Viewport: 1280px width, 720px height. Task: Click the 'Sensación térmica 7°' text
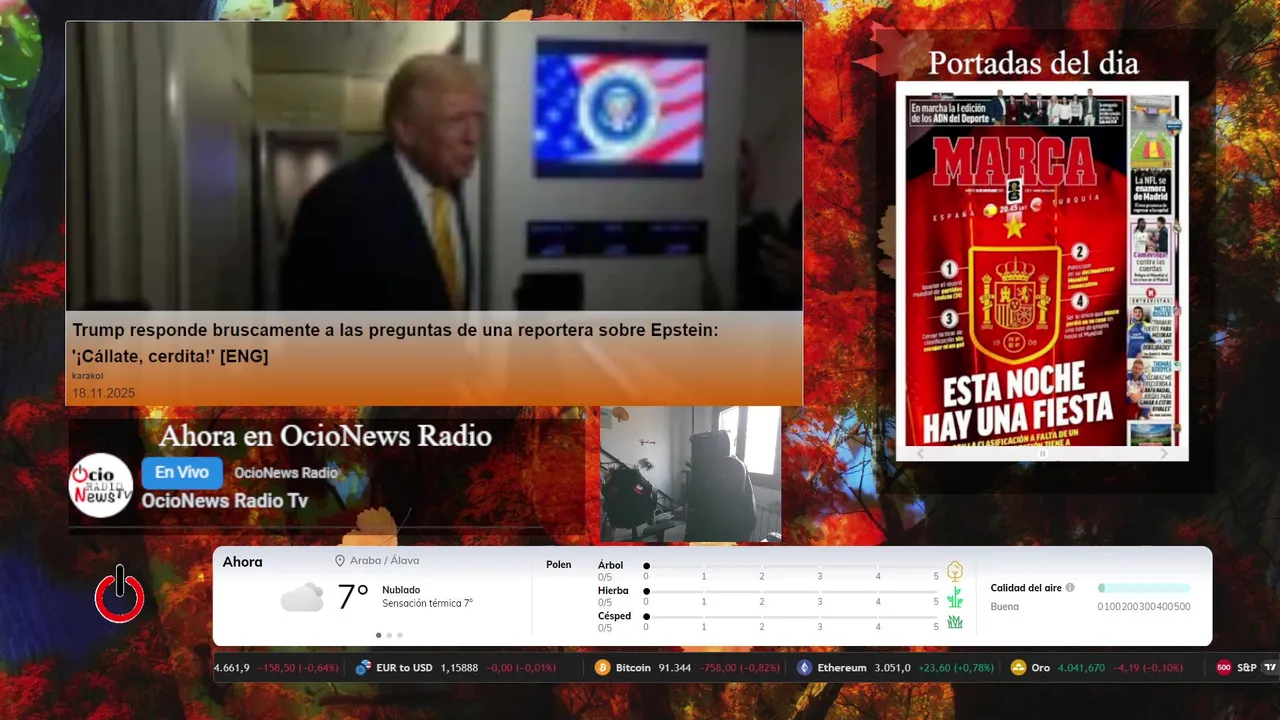point(427,603)
